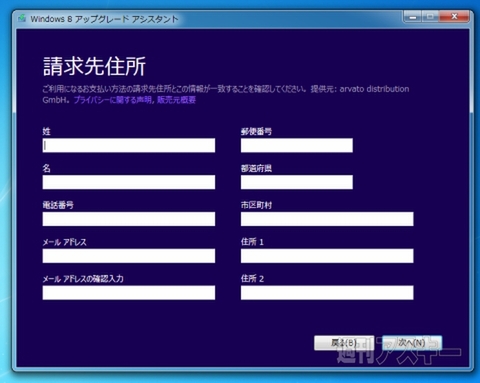Click the Upgrade Assistant title bar icon
This screenshot has height=383, width=480.
pos(22,19)
